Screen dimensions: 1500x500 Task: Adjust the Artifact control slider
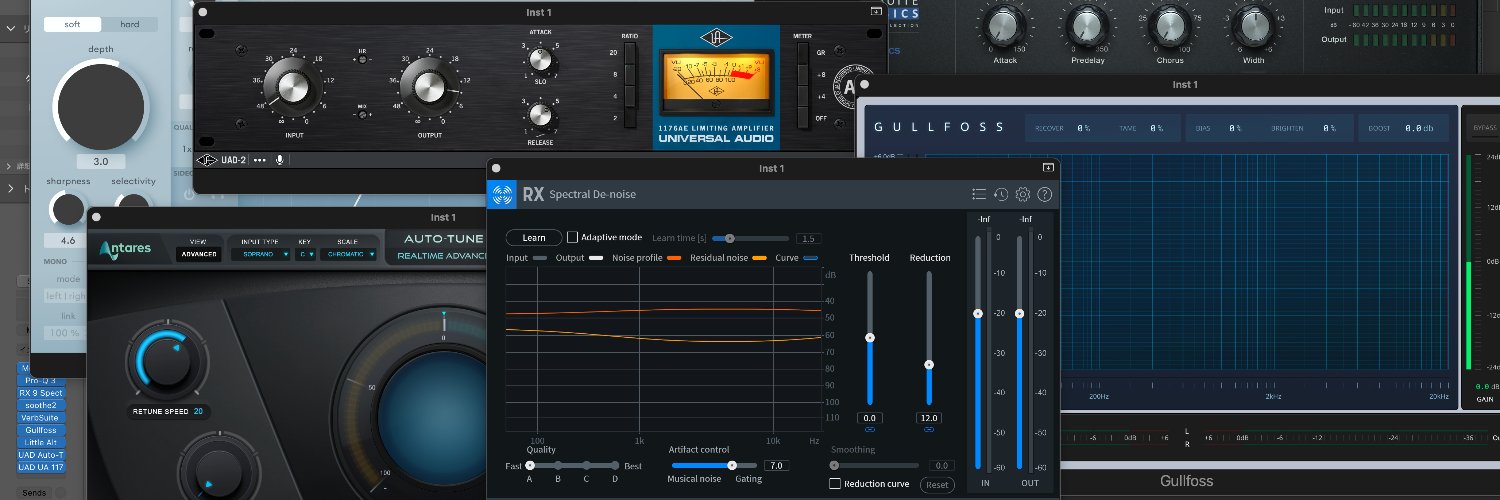click(x=732, y=465)
